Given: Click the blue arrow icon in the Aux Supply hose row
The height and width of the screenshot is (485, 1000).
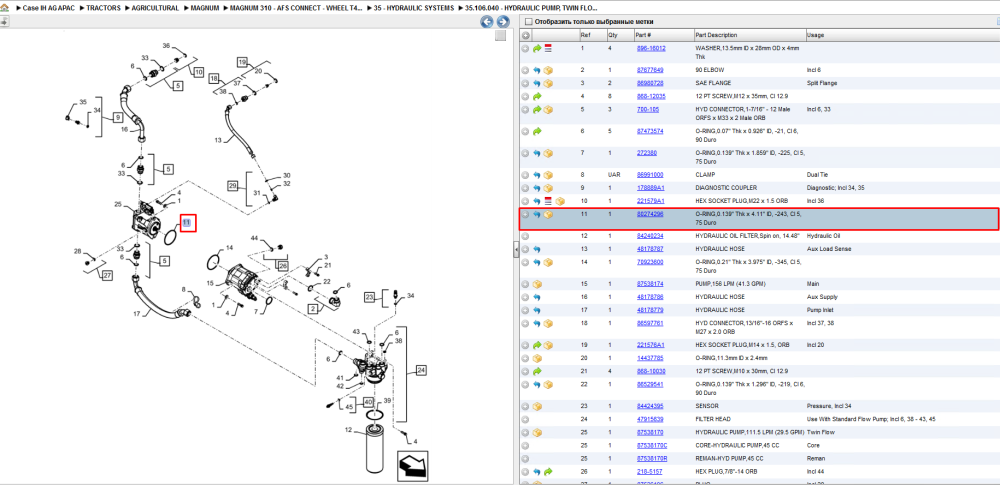Looking at the screenshot, I should [x=536, y=297].
